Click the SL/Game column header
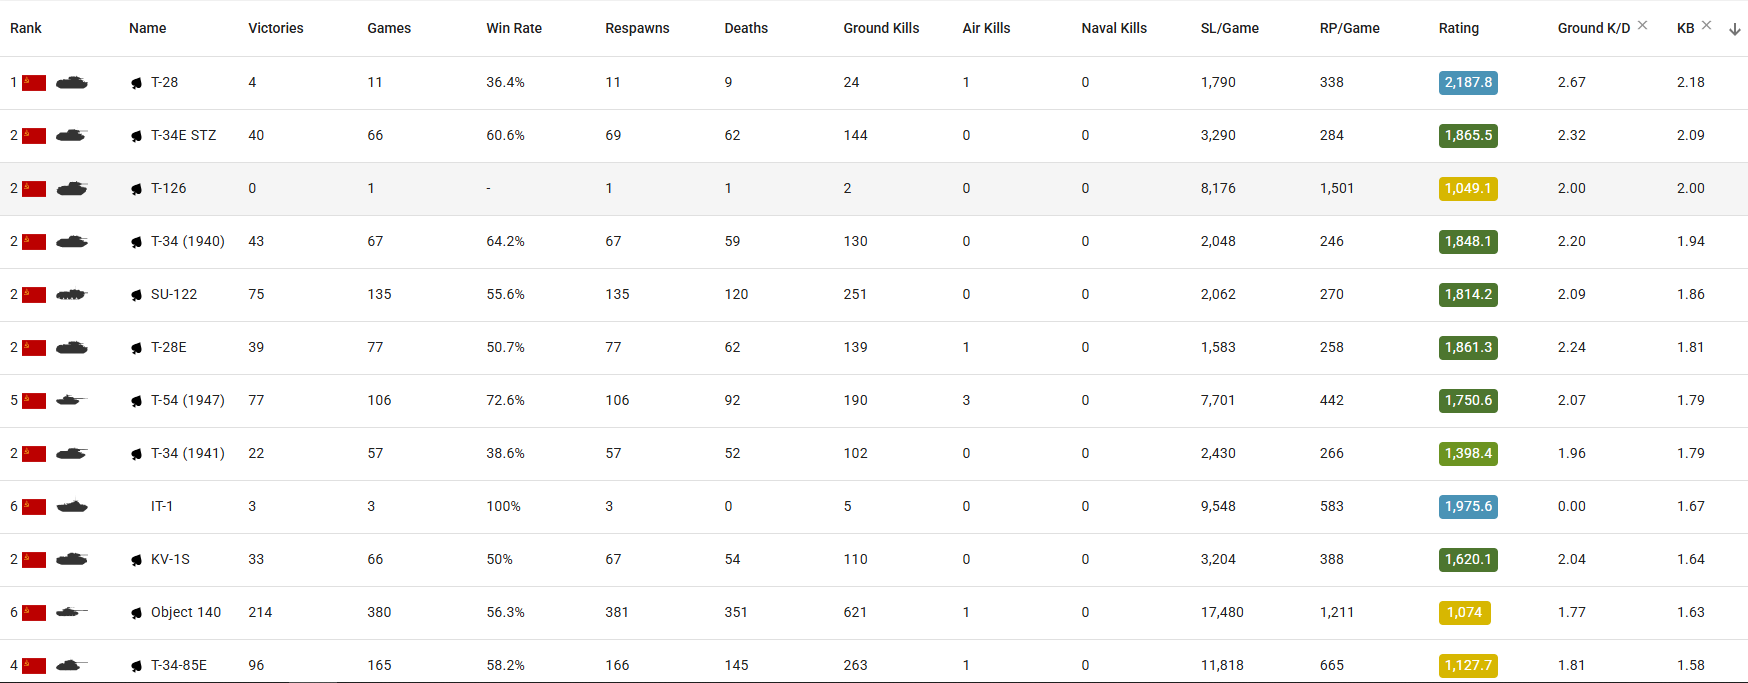1748x683 pixels. click(x=1229, y=28)
